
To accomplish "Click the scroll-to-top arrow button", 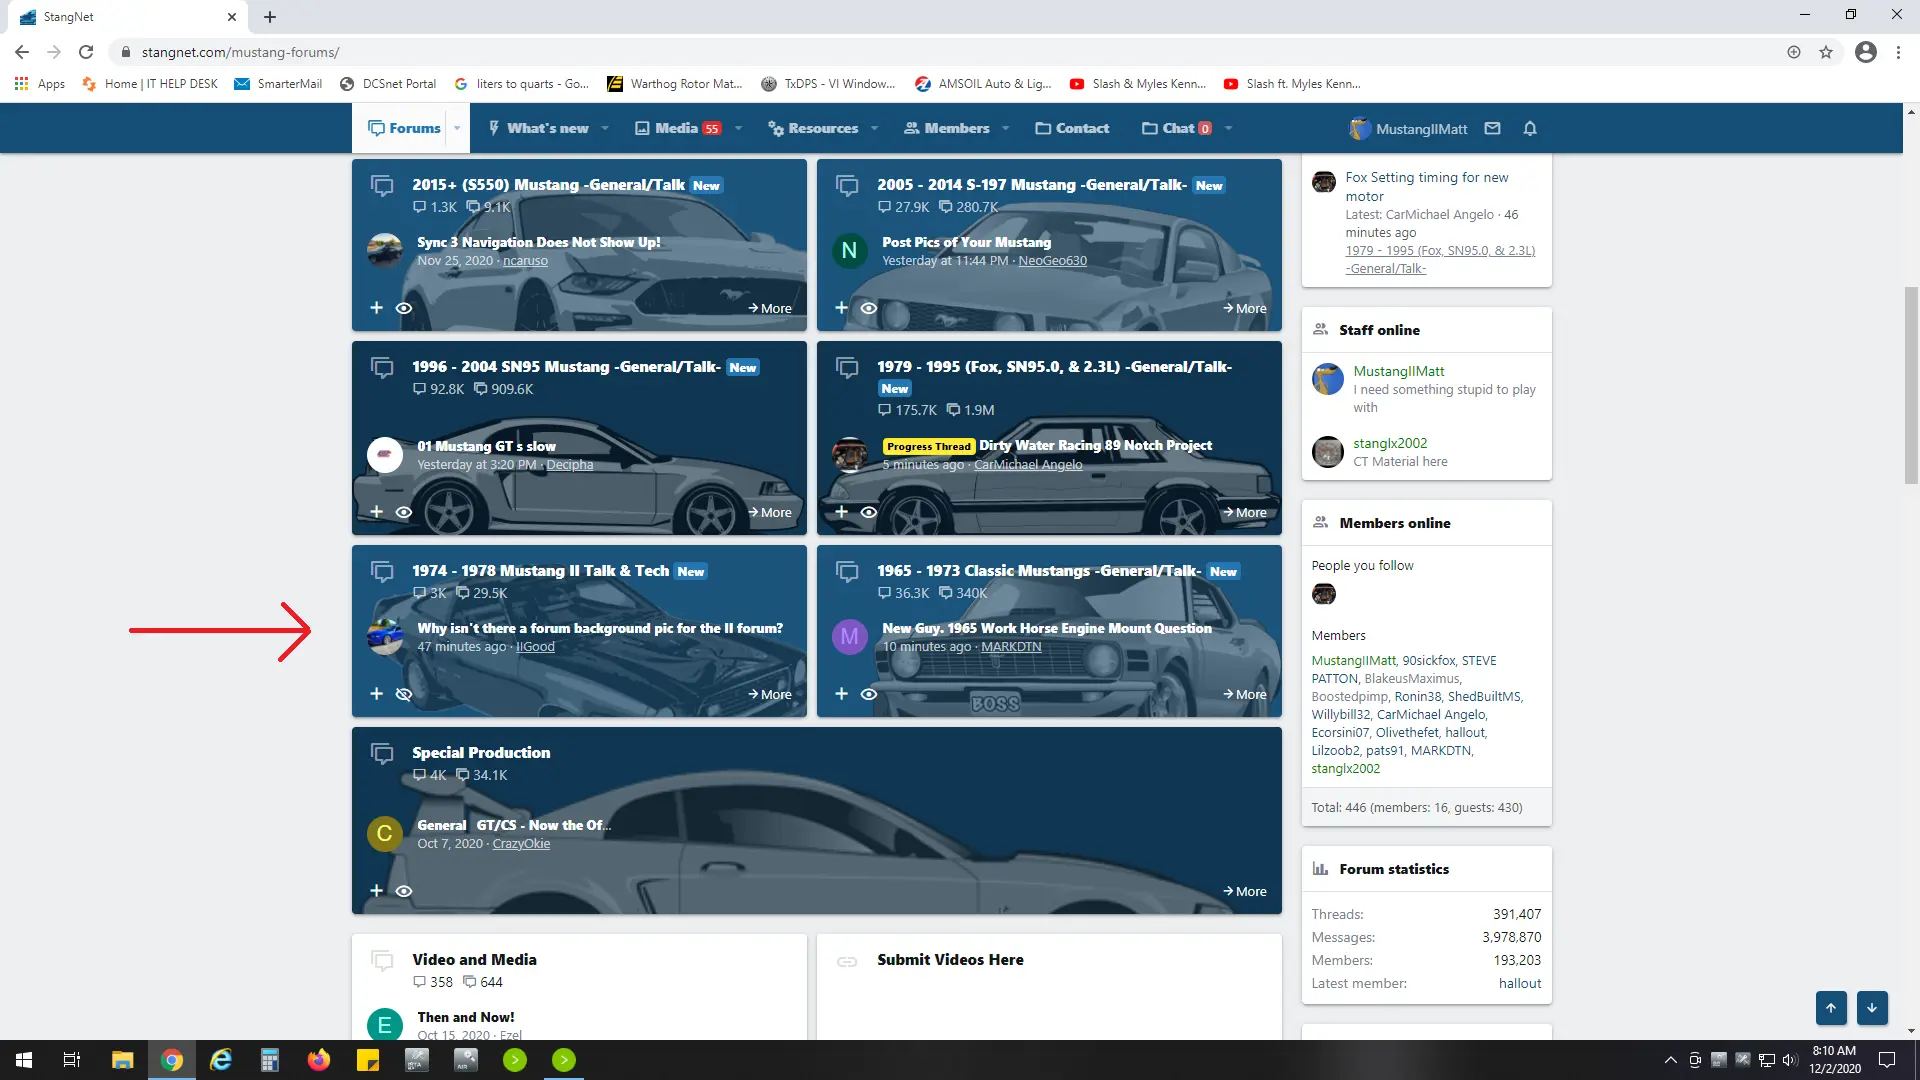I will (x=1831, y=1008).
